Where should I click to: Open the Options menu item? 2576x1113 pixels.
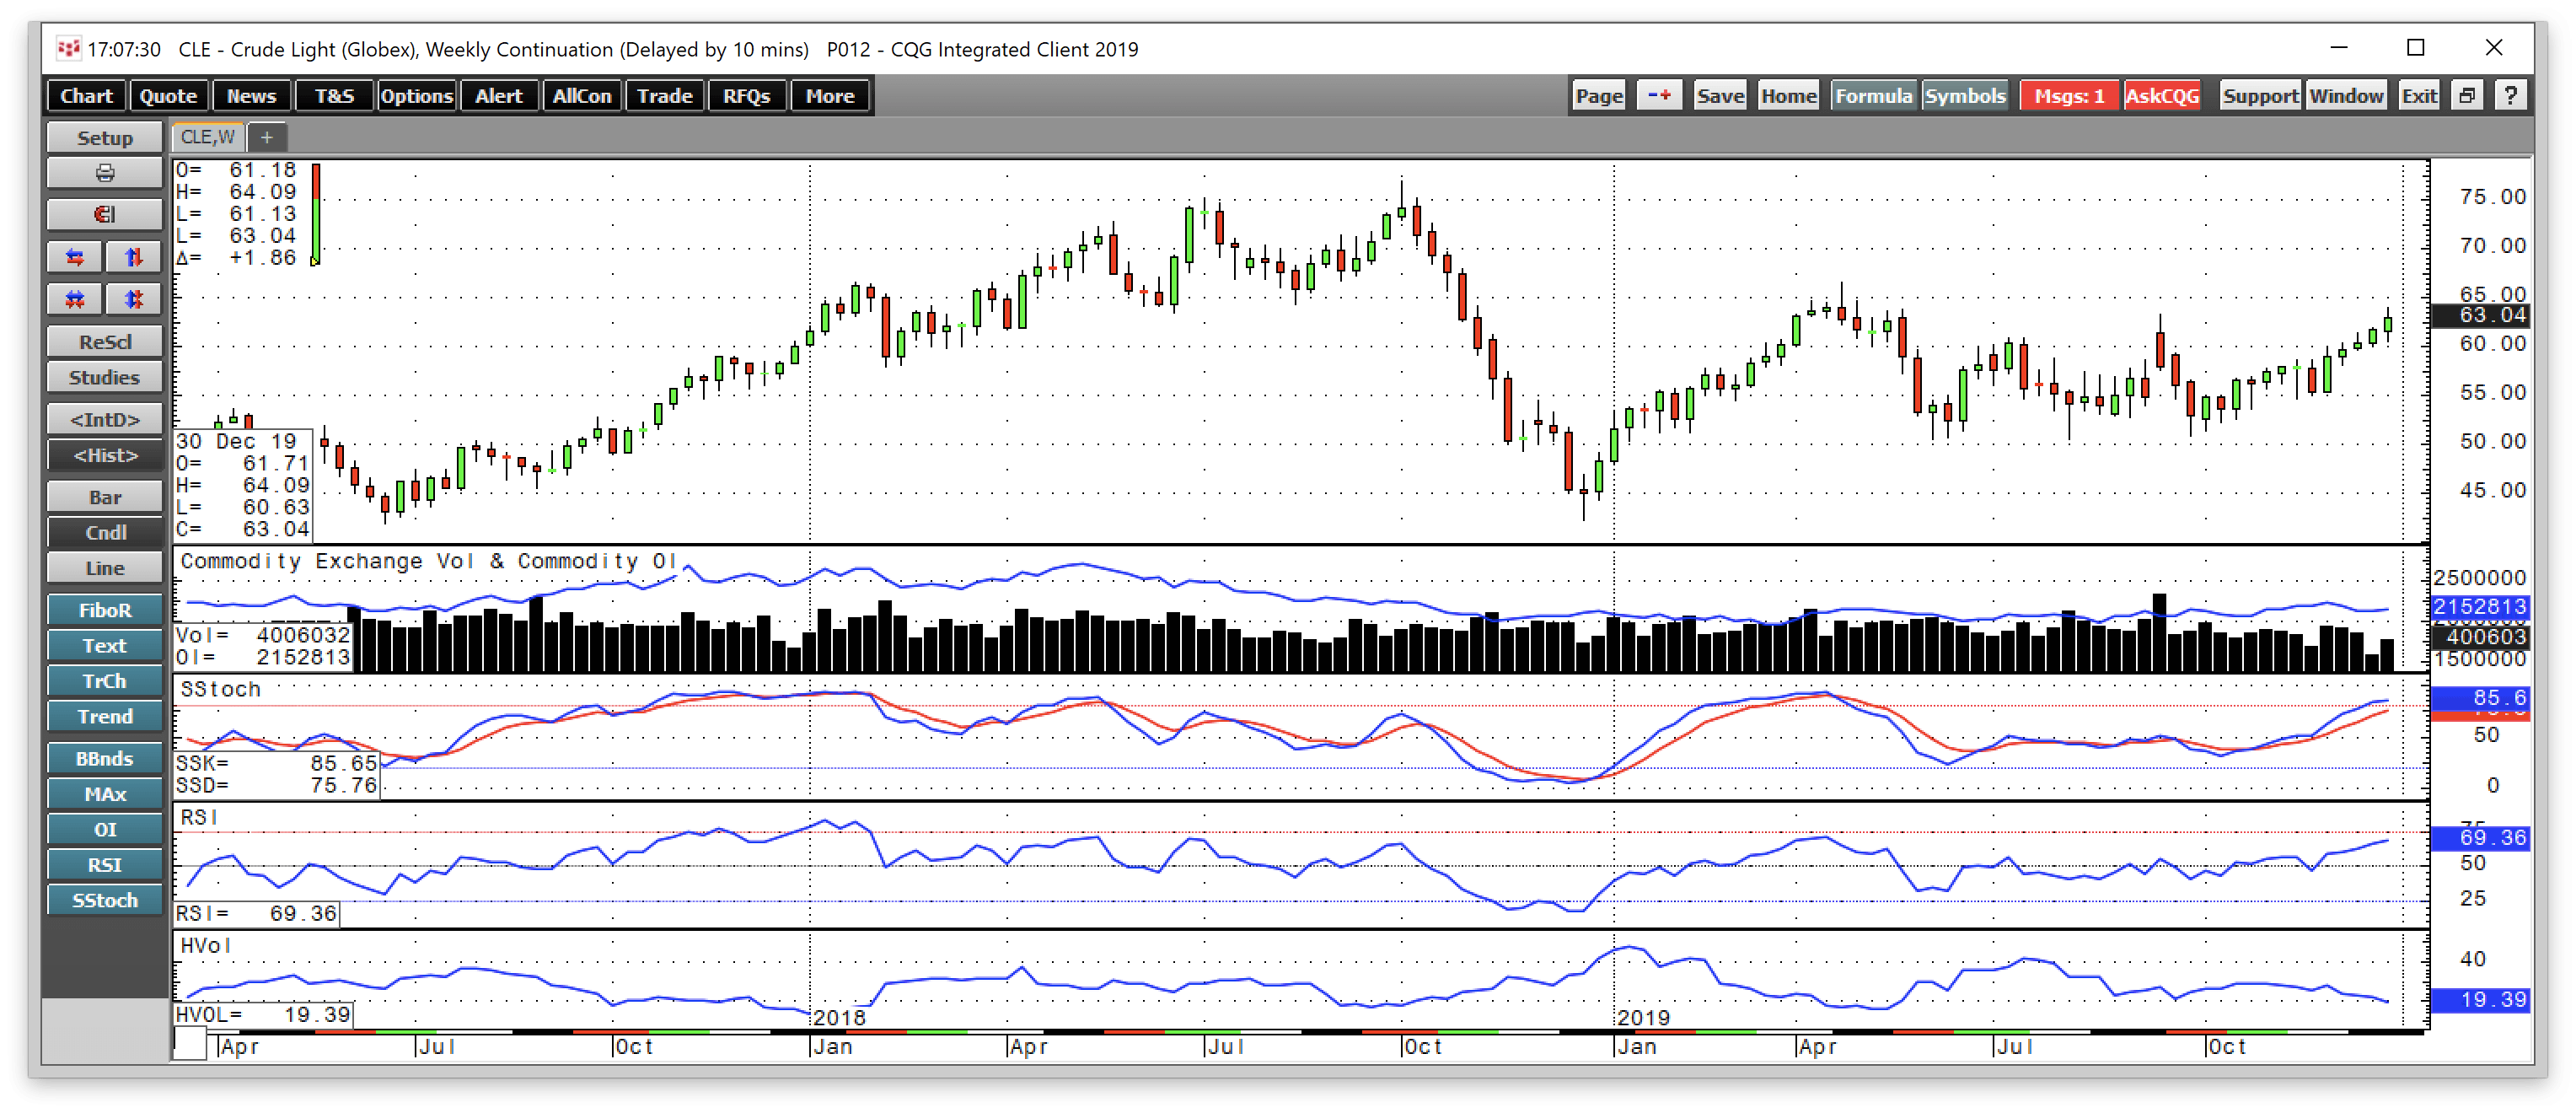click(416, 96)
